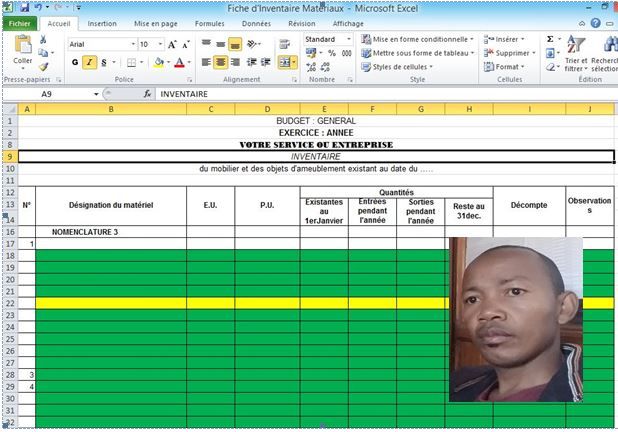This screenshot has height=432, width=618.
Task: Switch to the Insertion tab
Action: pyautogui.click(x=102, y=24)
